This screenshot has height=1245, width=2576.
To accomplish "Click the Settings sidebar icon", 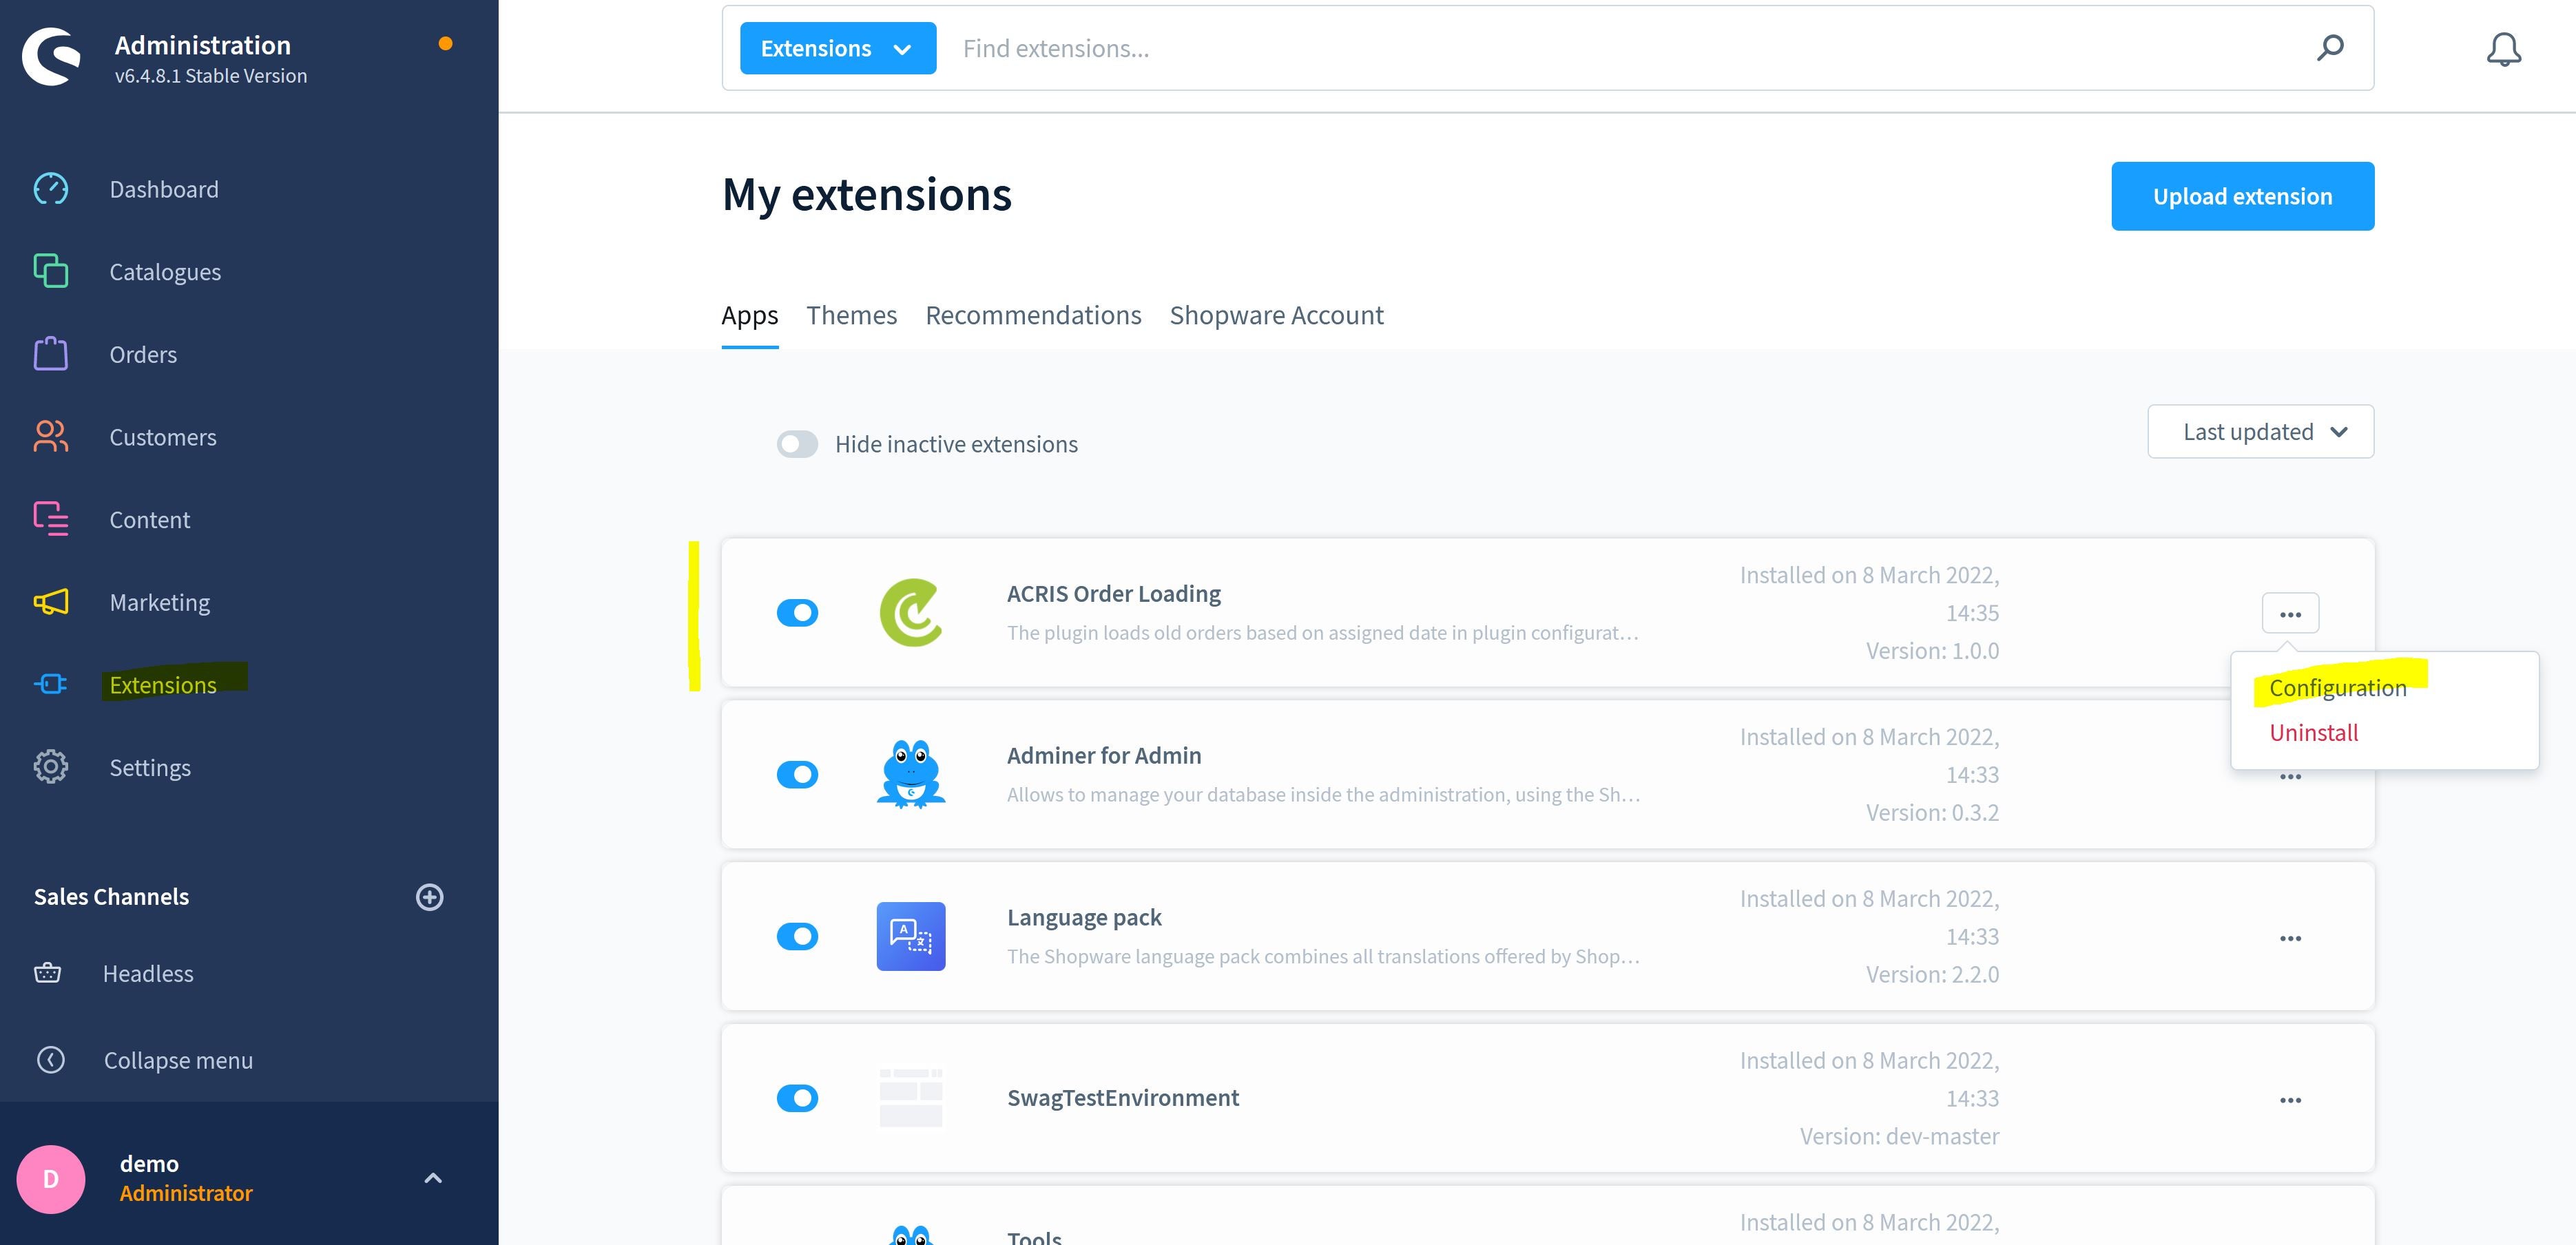I will (51, 767).
